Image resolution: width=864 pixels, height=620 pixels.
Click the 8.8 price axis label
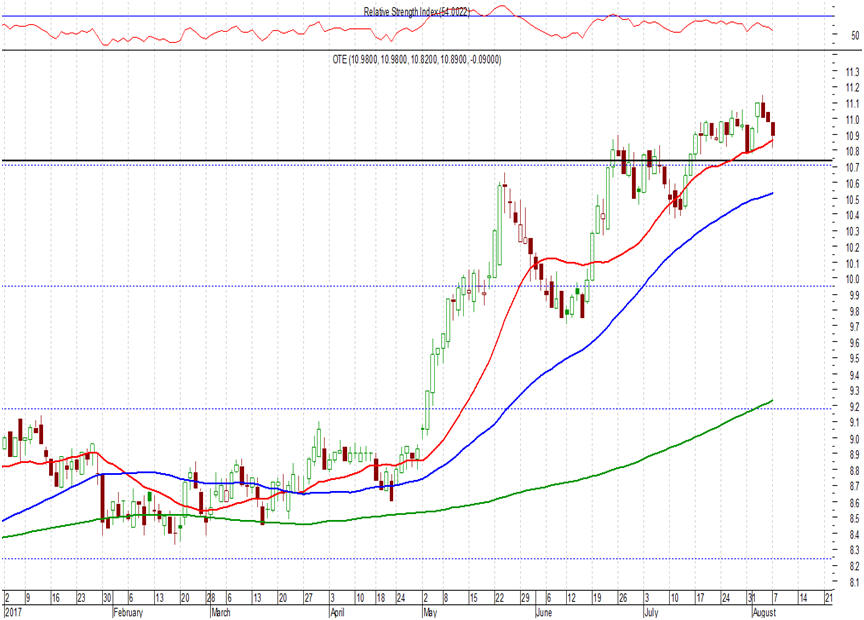(854, 471)
